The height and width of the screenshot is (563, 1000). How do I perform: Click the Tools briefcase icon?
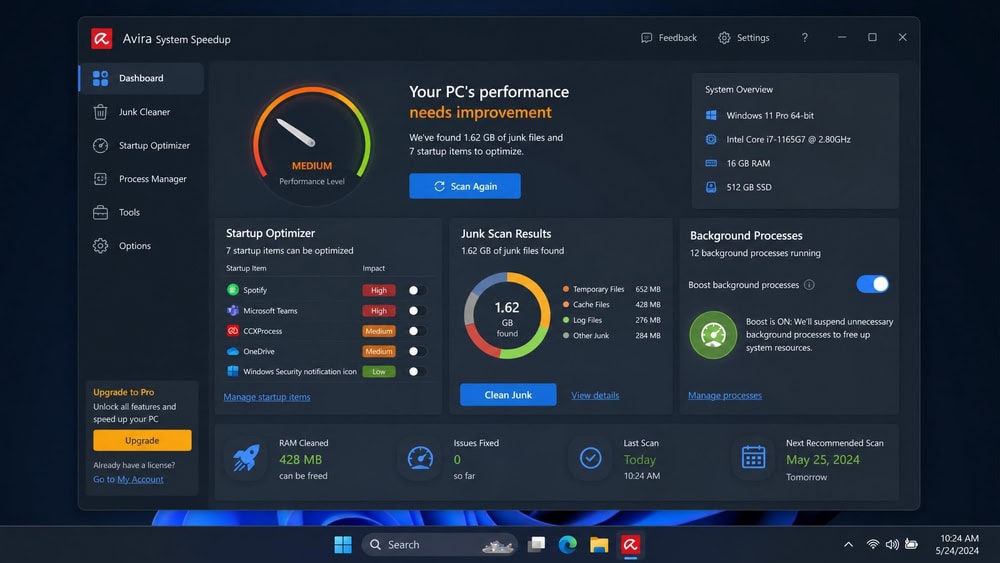[x=100, y=212]
